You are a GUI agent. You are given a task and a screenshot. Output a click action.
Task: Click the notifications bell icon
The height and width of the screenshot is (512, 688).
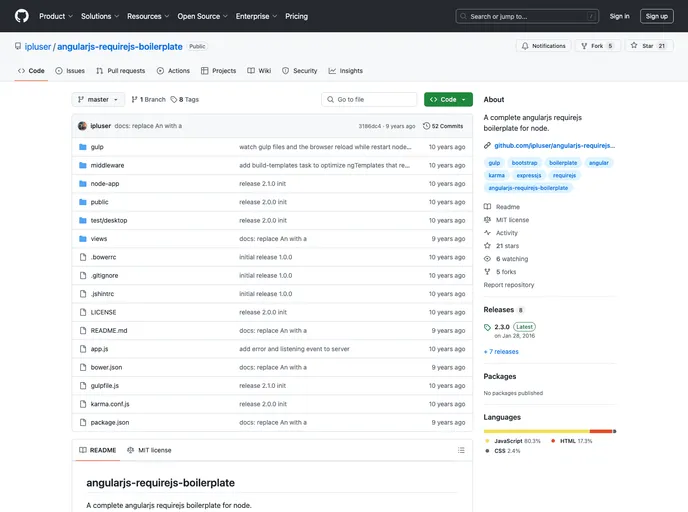point(525,46)
